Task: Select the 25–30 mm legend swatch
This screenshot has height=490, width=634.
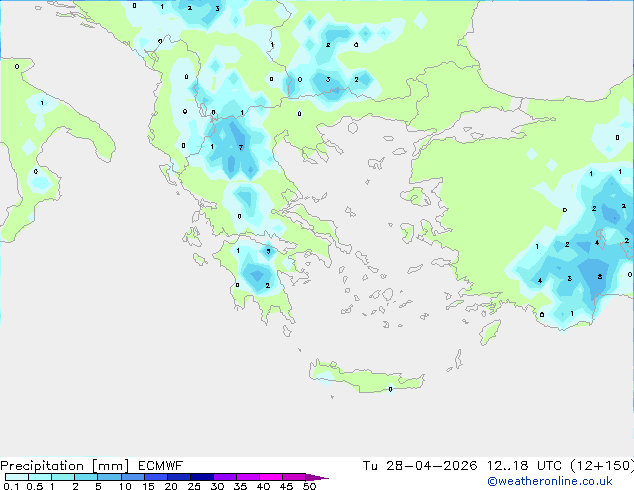Action: tap(202, 477)
